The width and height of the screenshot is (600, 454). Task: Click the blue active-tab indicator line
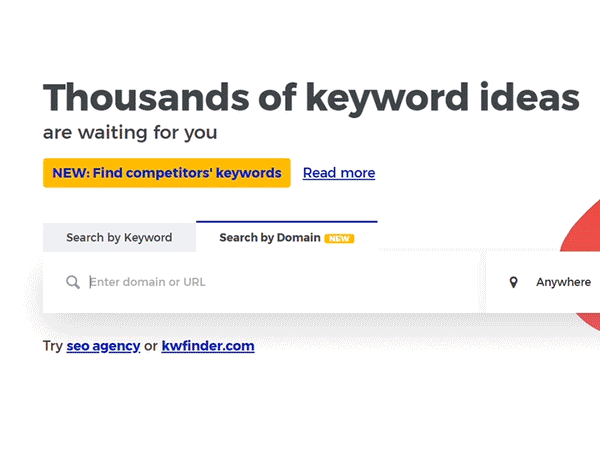coord(287,222)
